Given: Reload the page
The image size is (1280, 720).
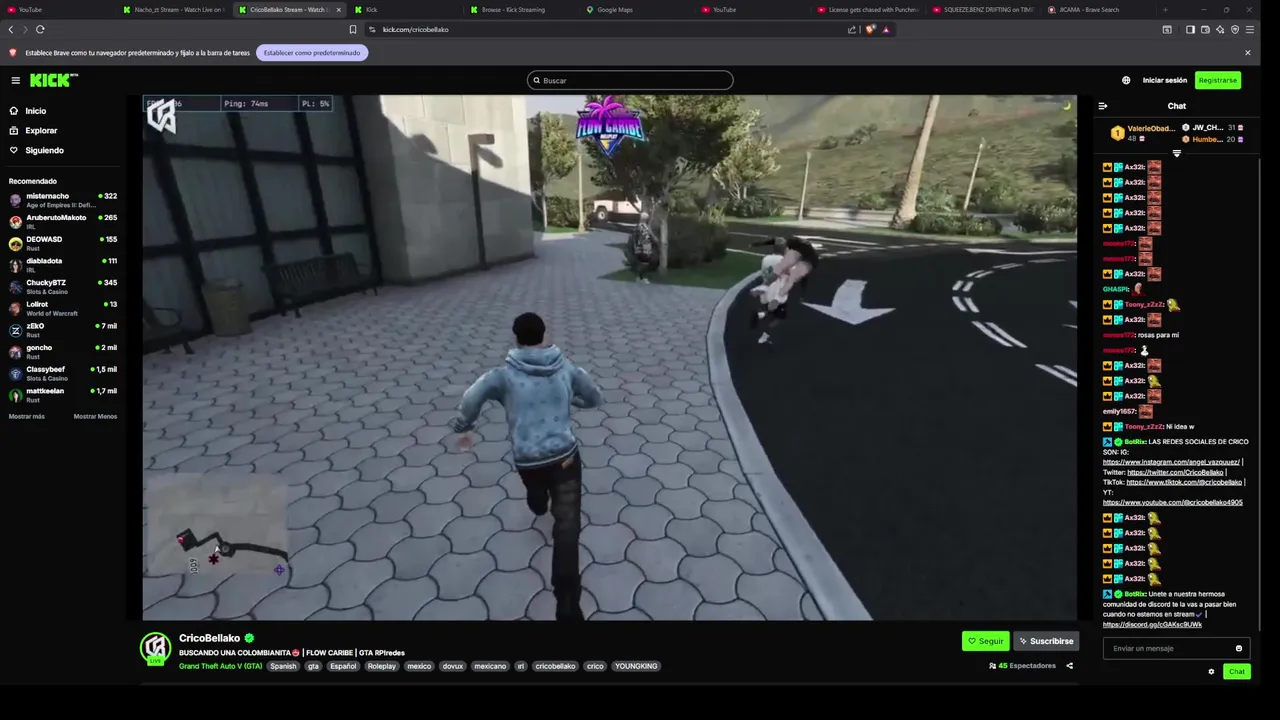Looking at the screenshot, I should (40, 29).
